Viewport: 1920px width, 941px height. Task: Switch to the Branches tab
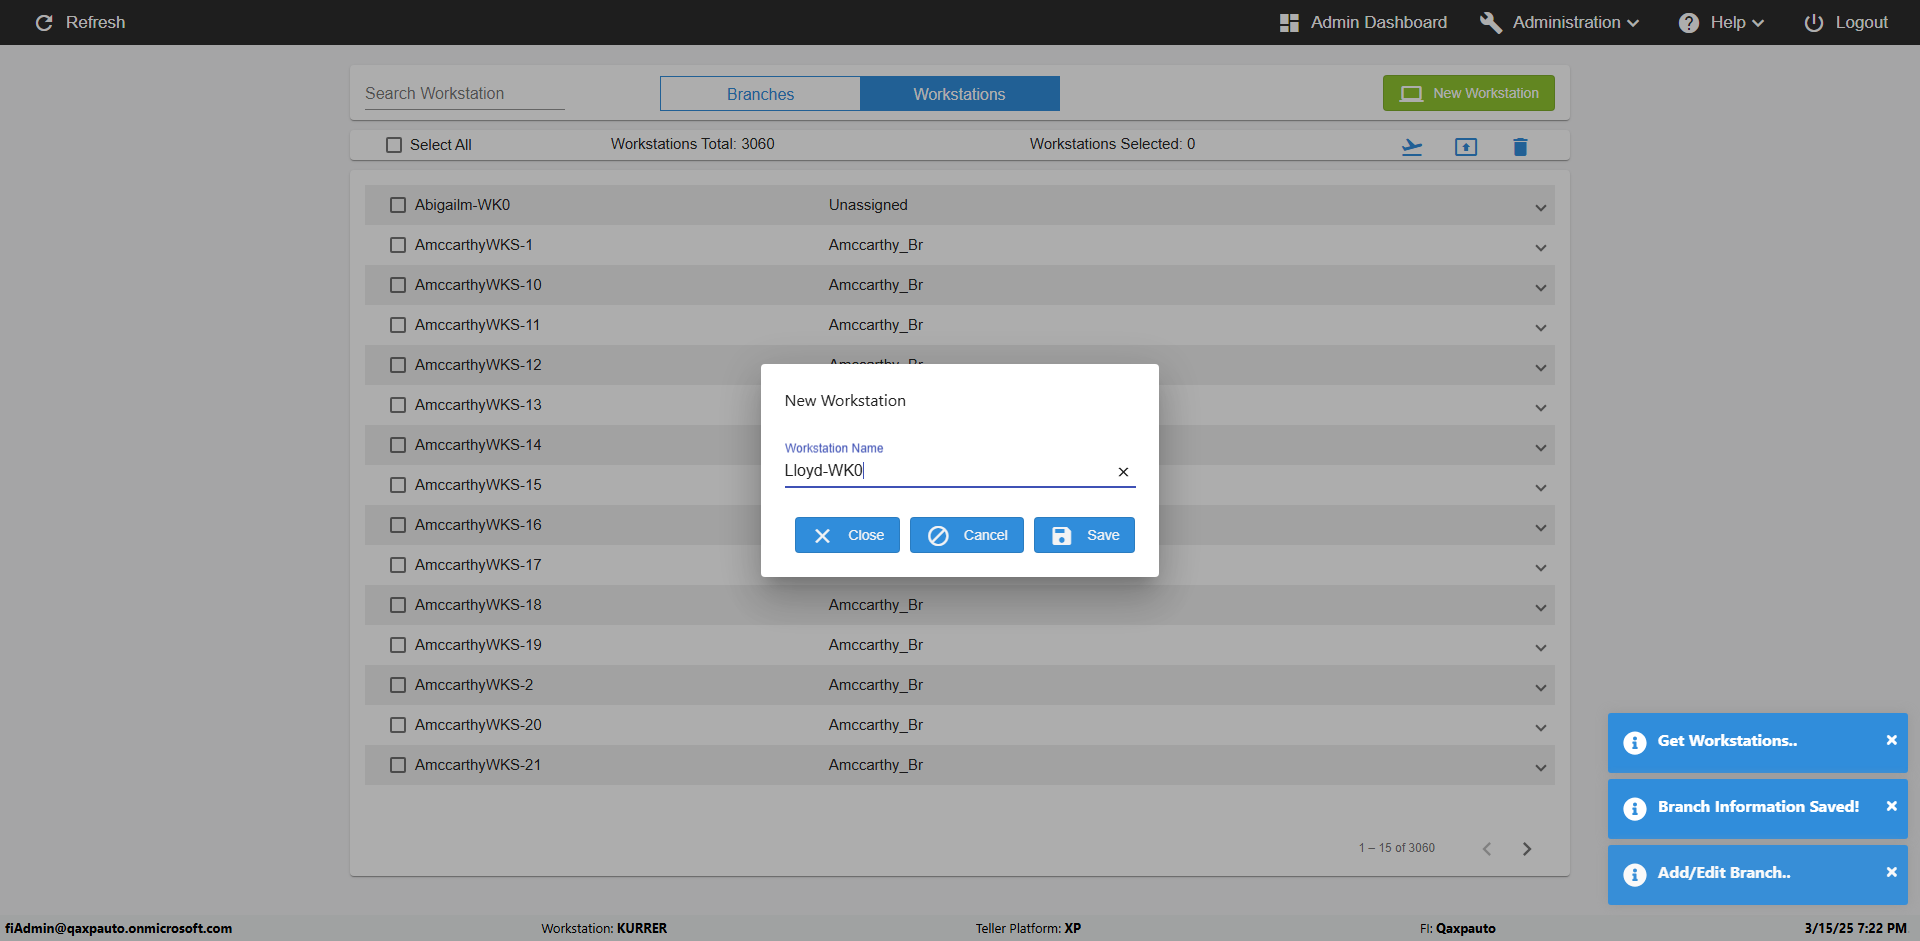[760, 94]
